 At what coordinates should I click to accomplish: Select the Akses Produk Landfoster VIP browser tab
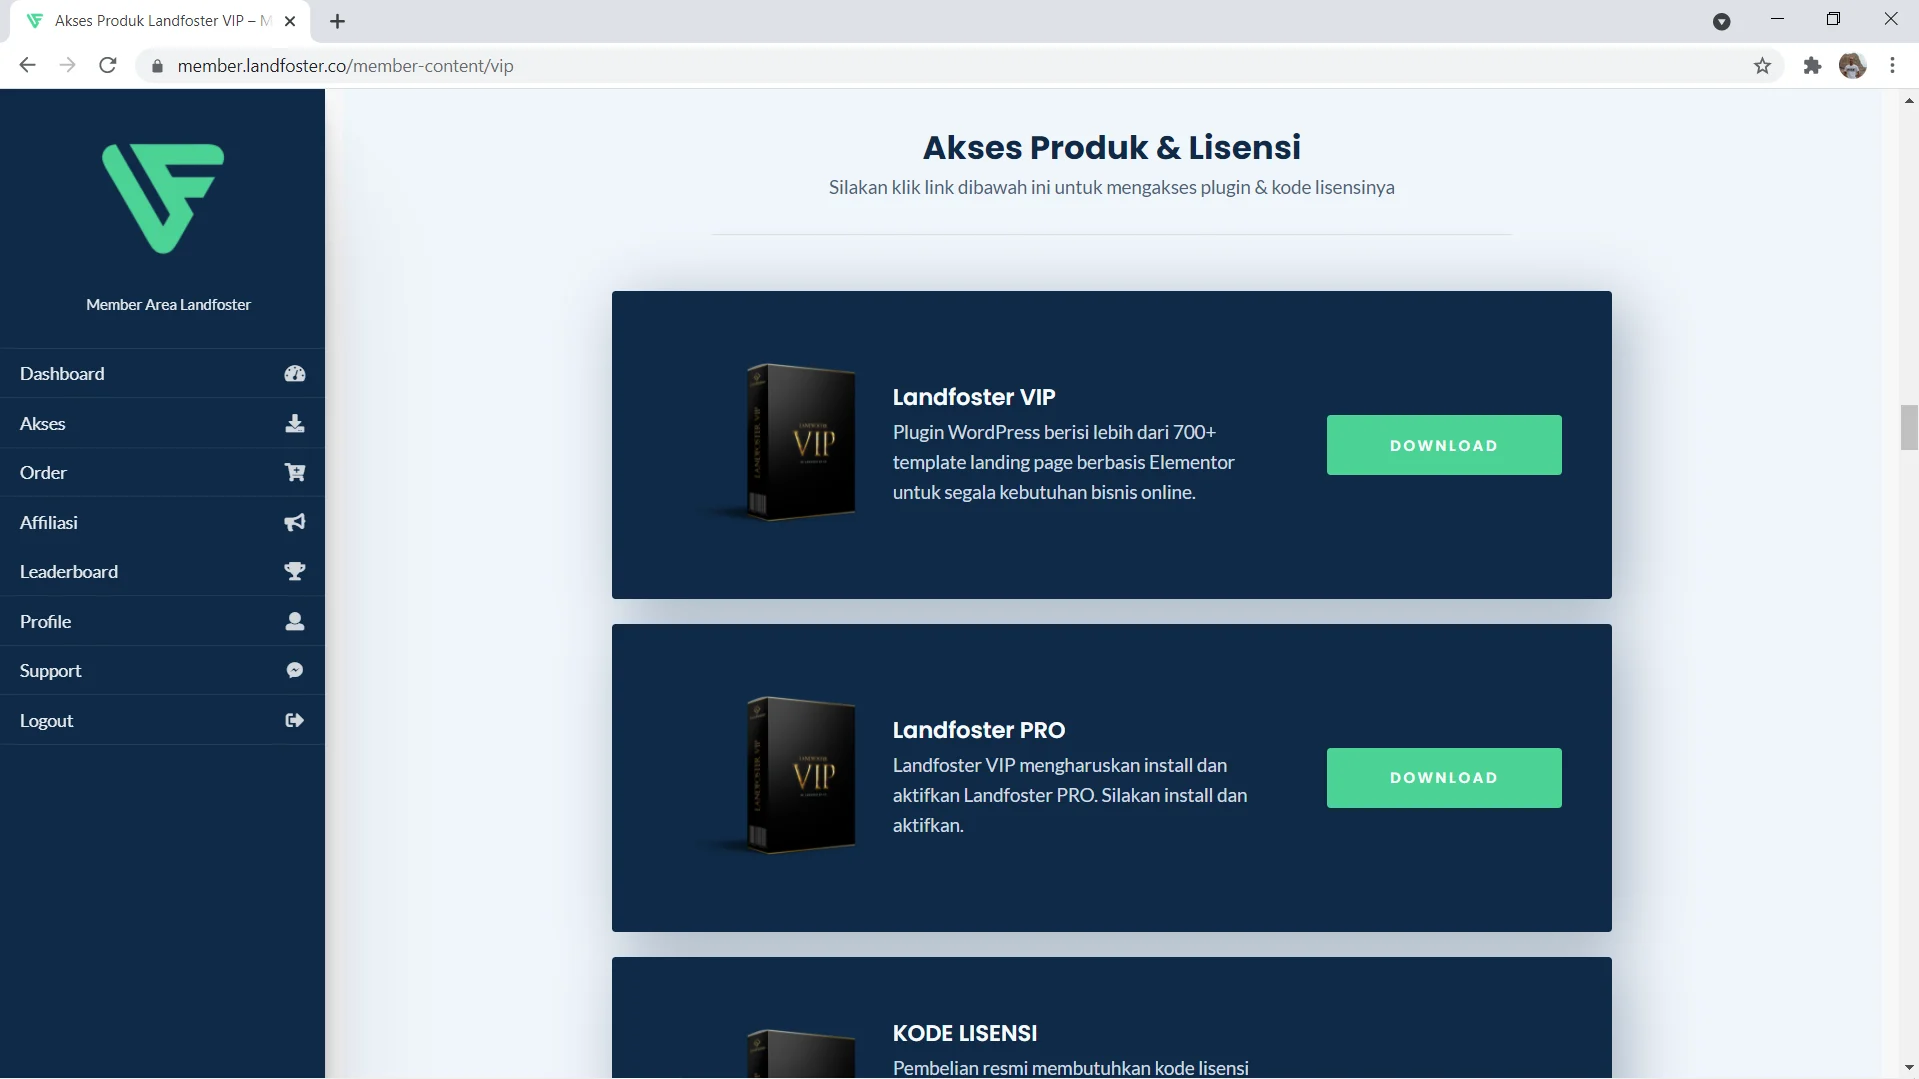[x=160, y=21]
